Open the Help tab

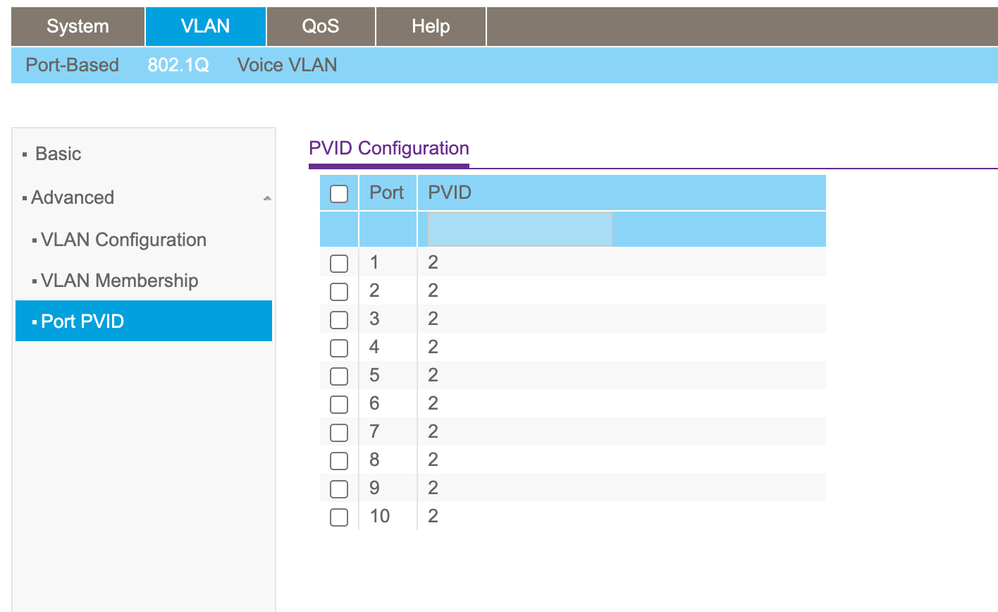430,27
